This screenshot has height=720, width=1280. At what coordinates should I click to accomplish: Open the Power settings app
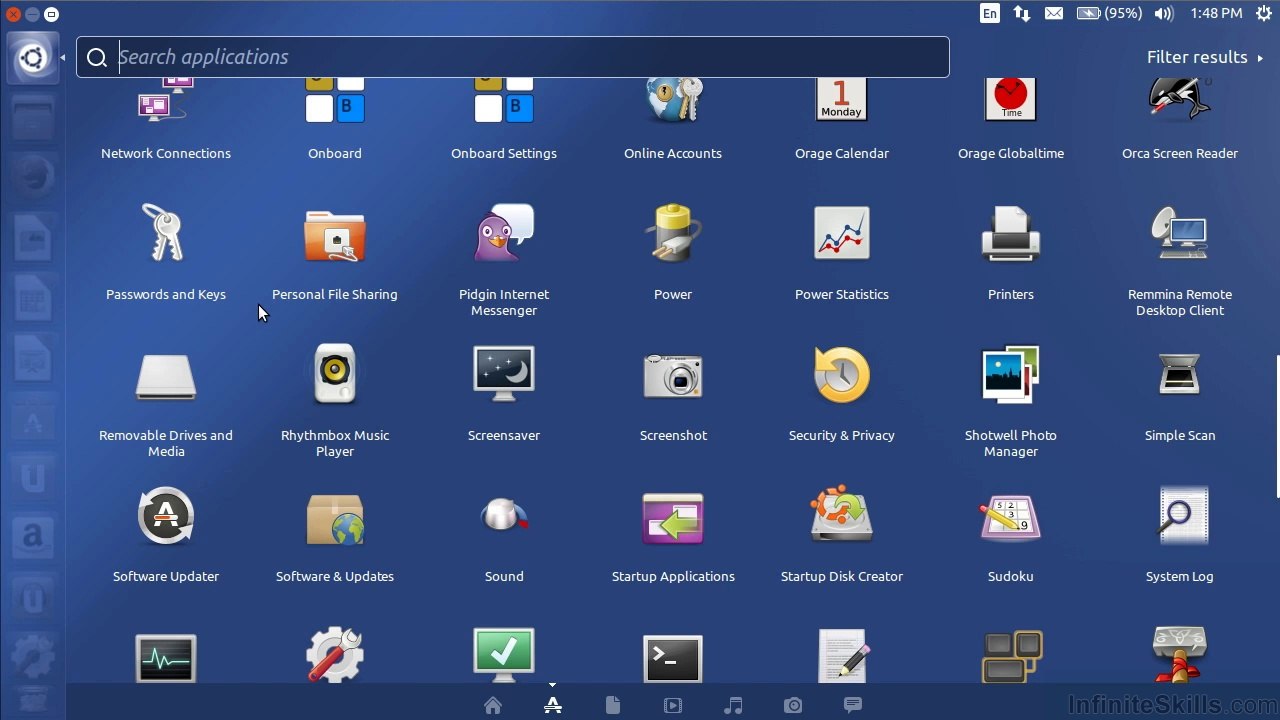tap(673, 252)
